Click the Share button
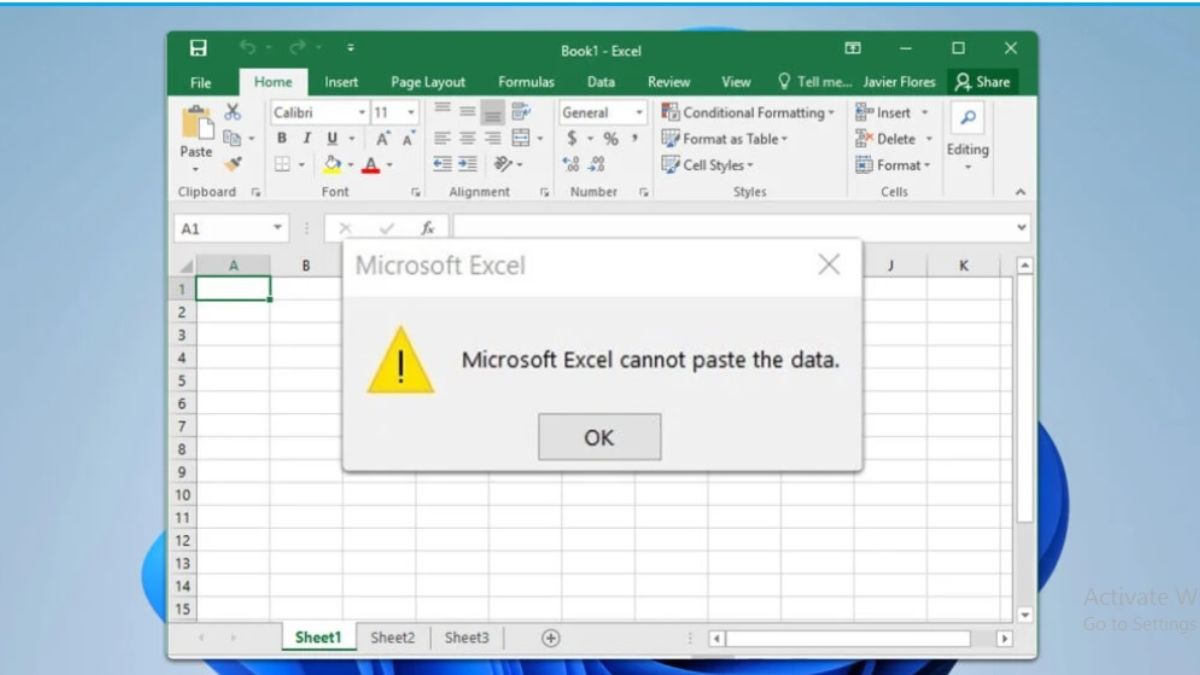The height and width of the screenshot is (675, 1200). point(981,82)
